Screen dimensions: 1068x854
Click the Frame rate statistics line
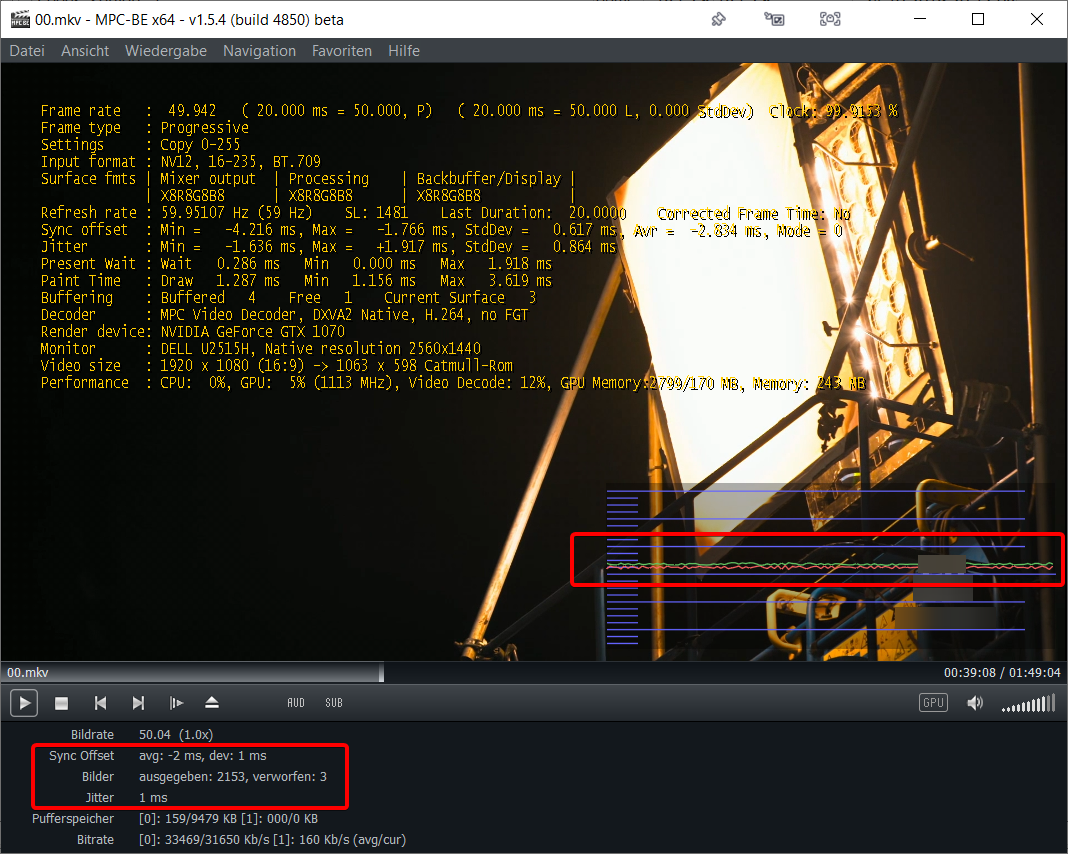(x=469, y=110)
